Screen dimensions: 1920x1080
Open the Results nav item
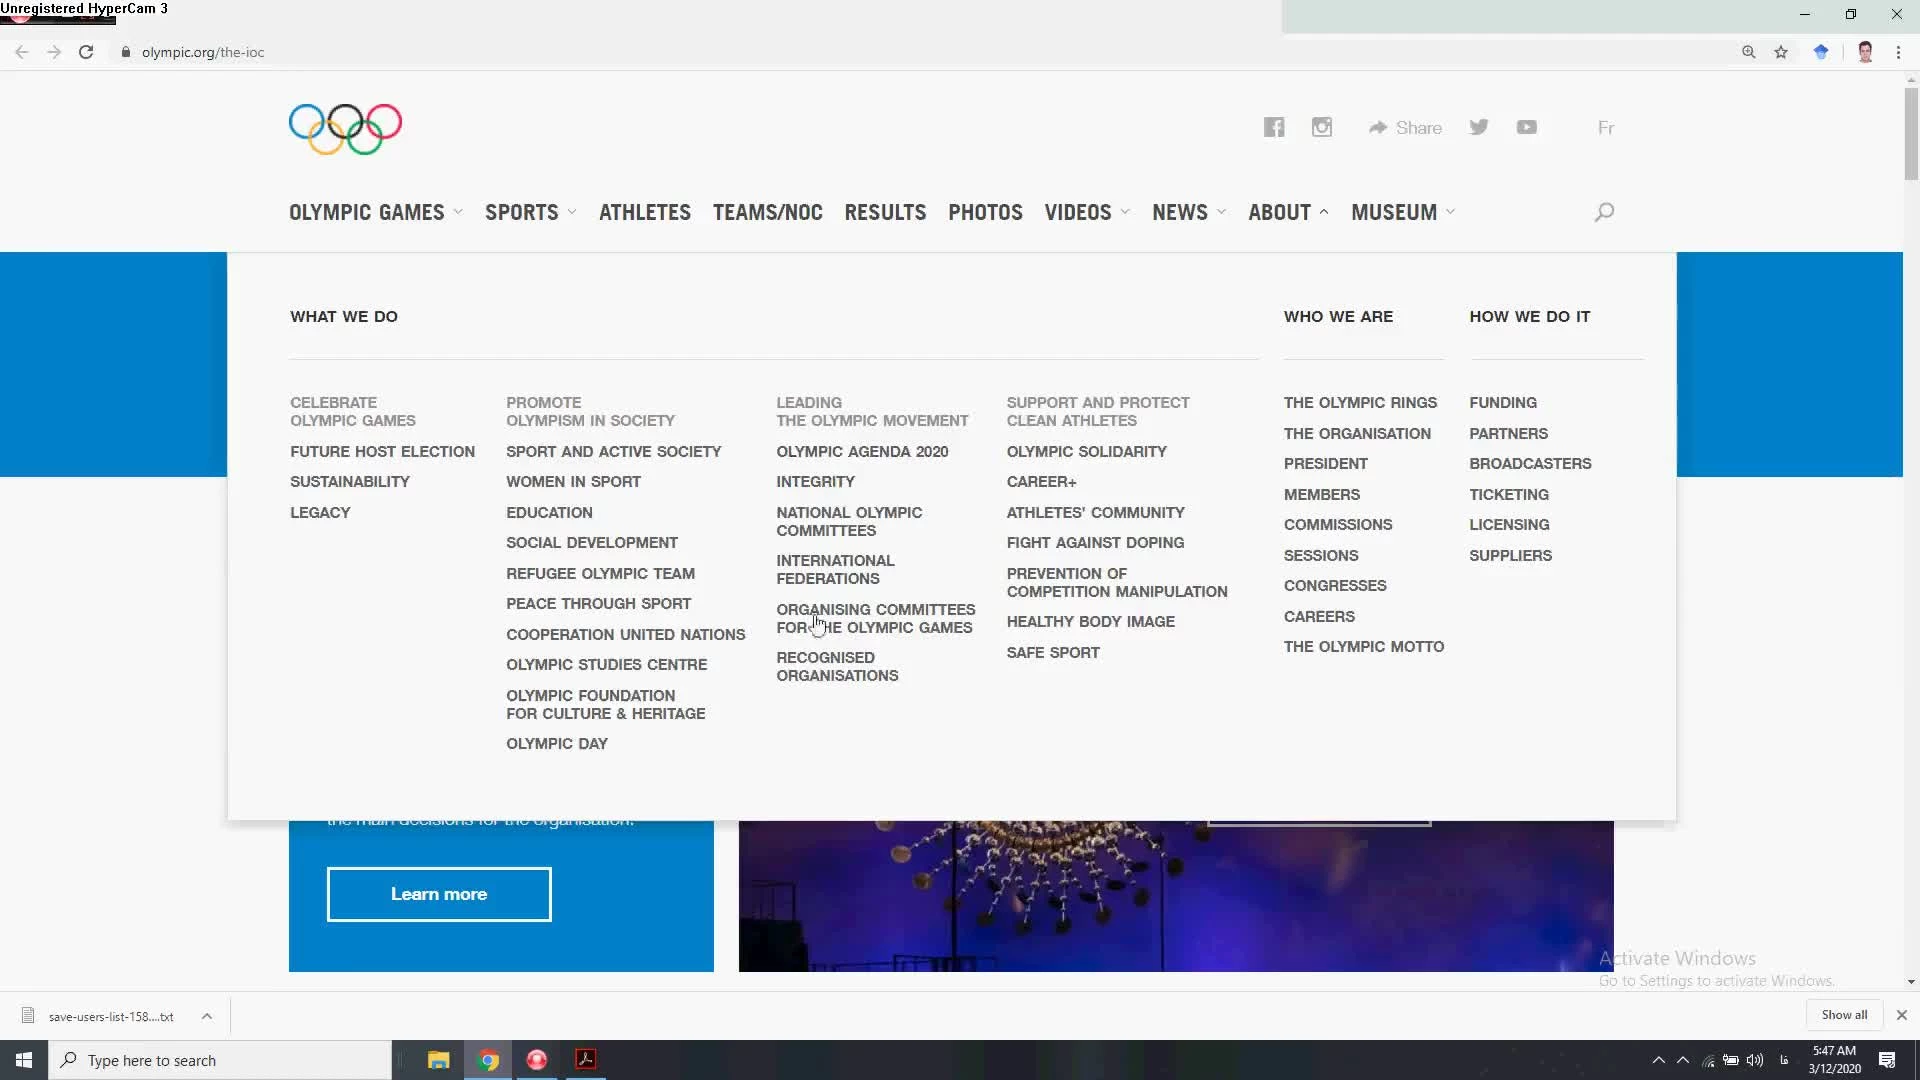pyautogui.click(x=885, y=212)
